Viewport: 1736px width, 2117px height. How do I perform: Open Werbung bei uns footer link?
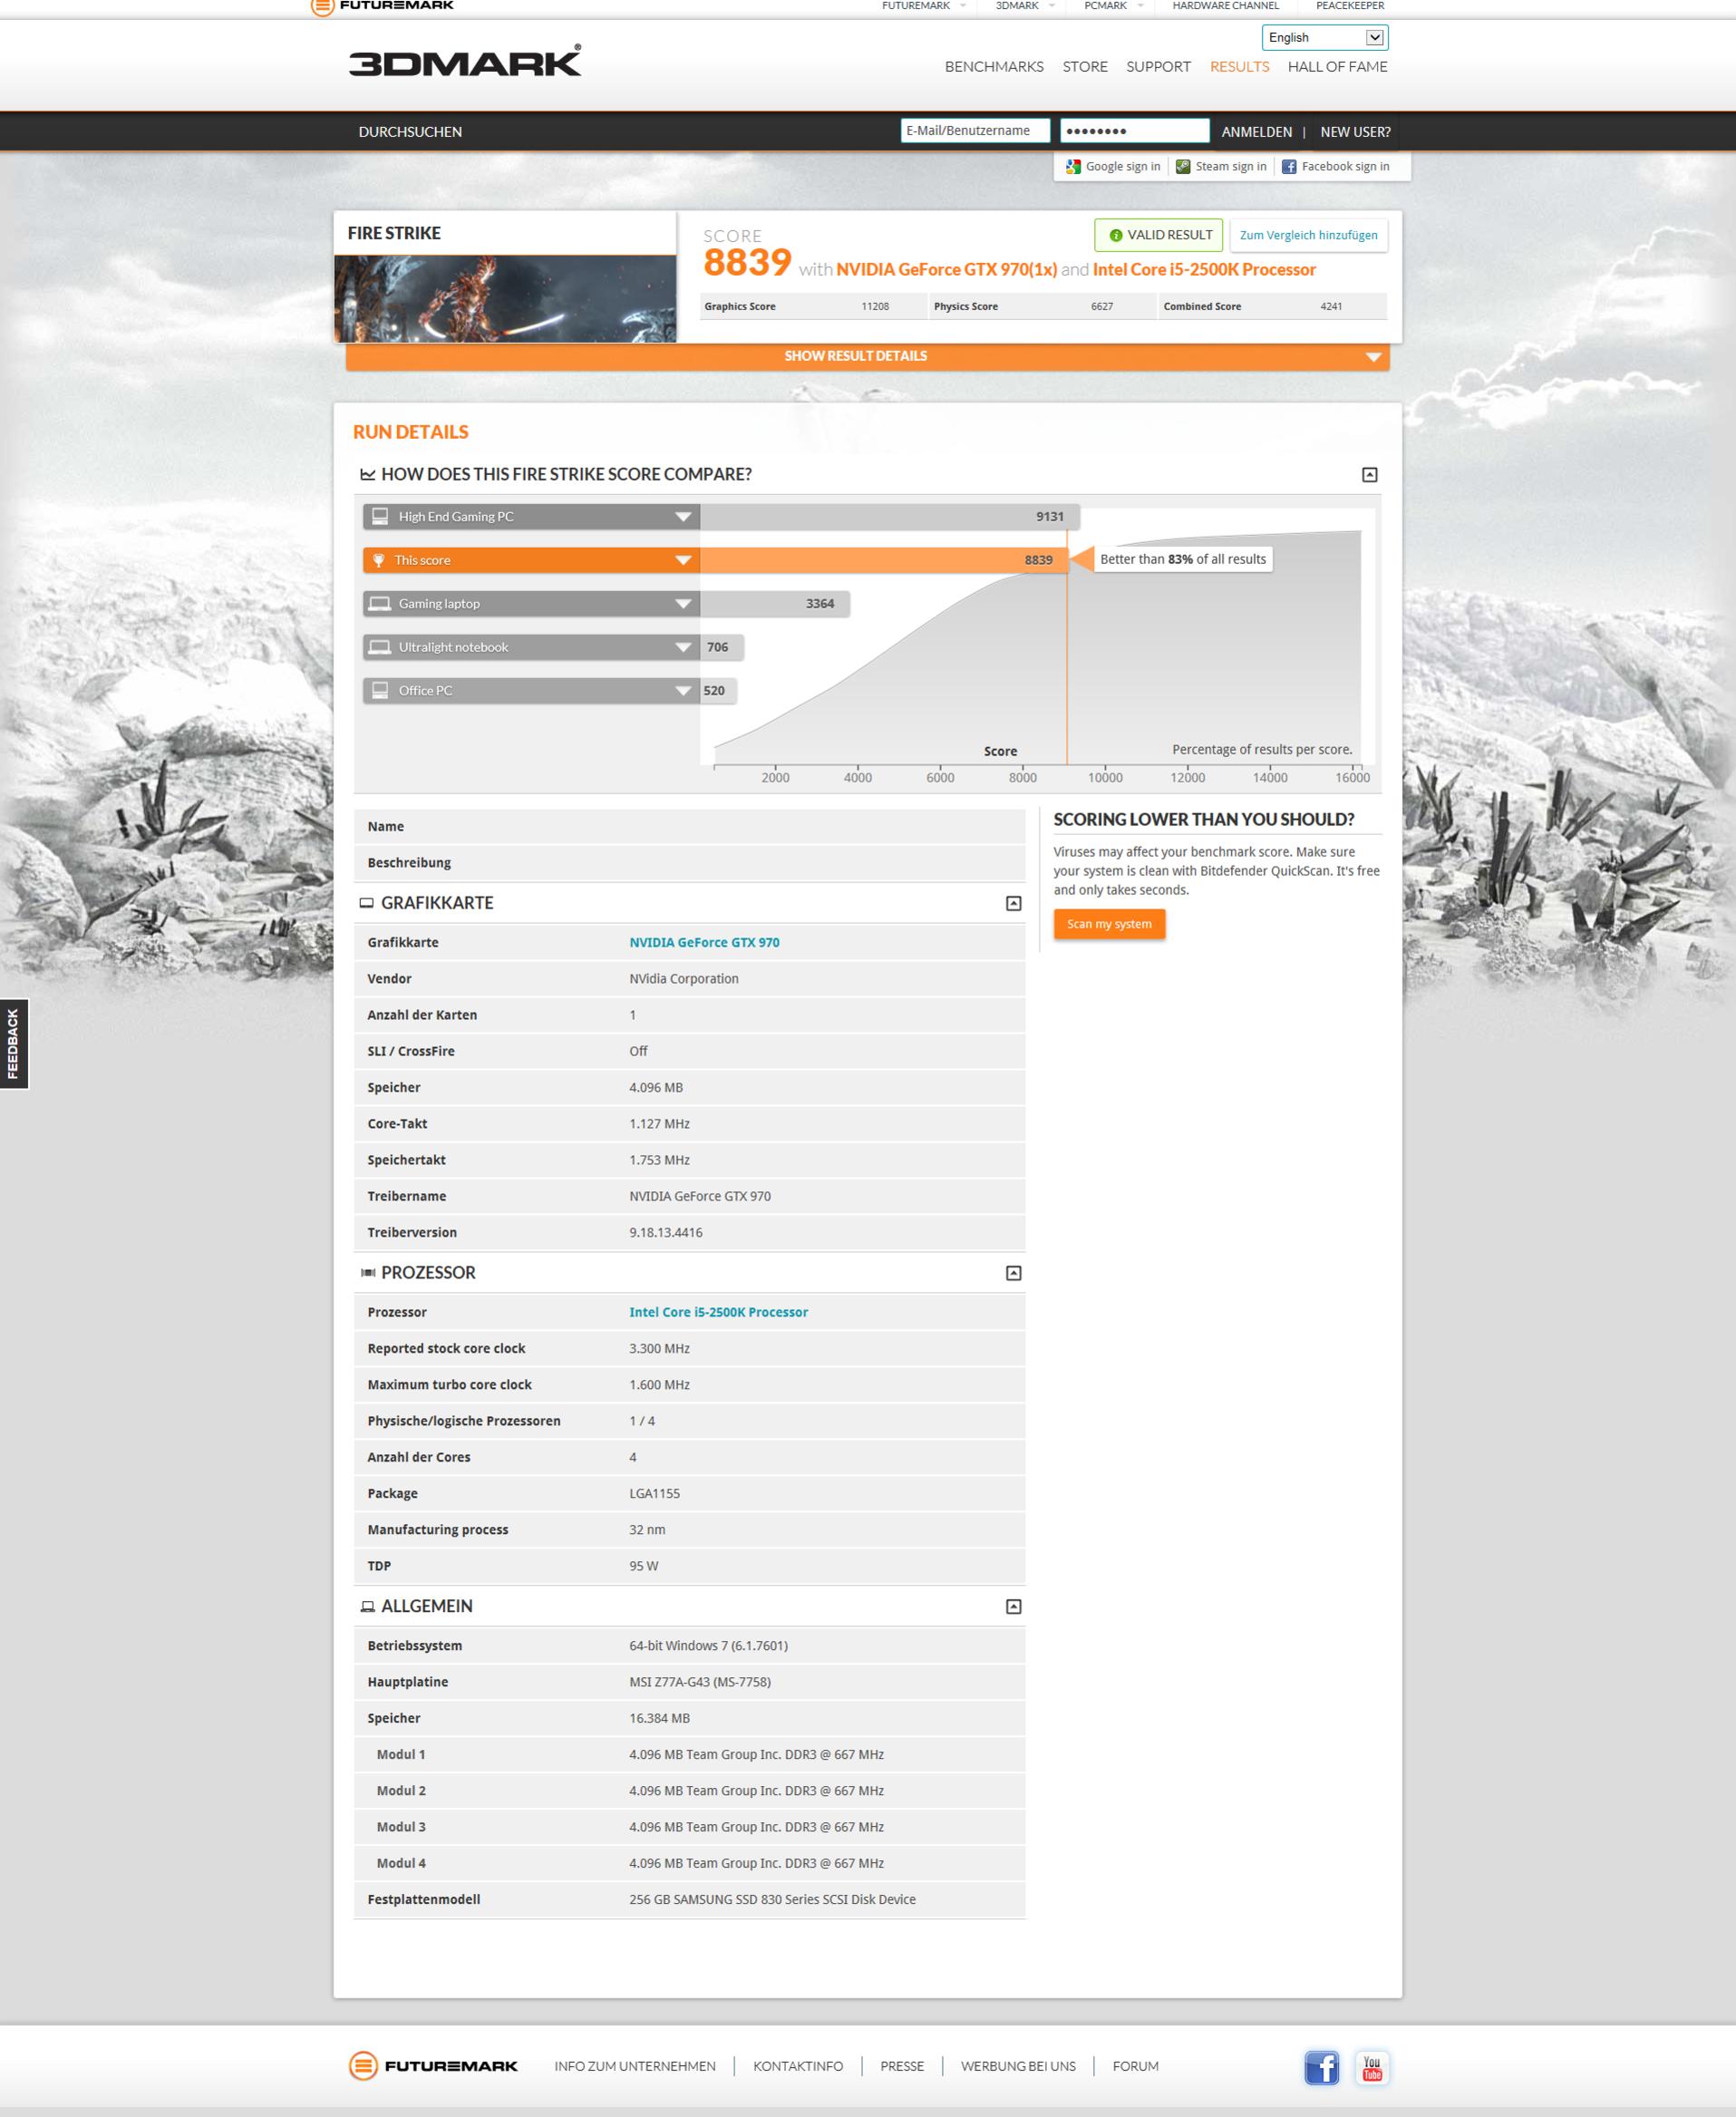[x=1018, y=2066]
